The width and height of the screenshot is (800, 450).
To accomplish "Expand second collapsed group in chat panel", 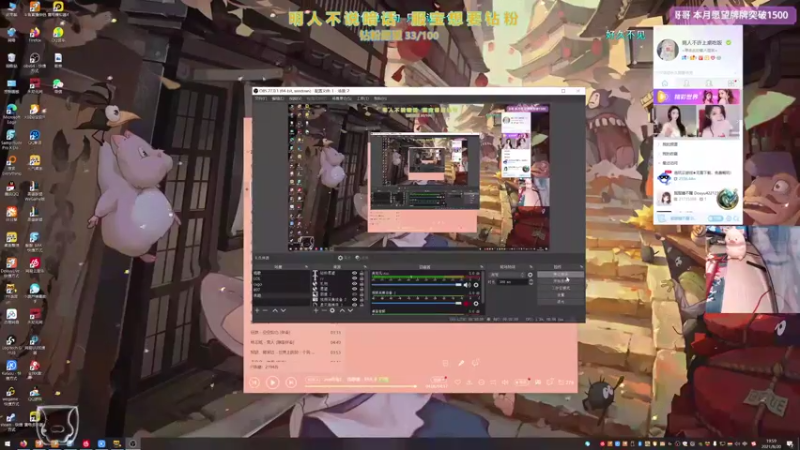I will pos(660,154).
